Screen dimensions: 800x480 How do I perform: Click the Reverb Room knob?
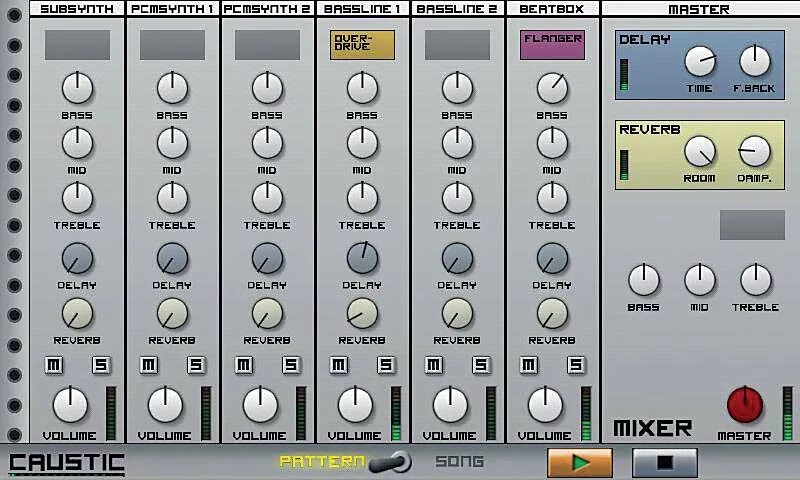pyautogui.click(x=699, y=151)
